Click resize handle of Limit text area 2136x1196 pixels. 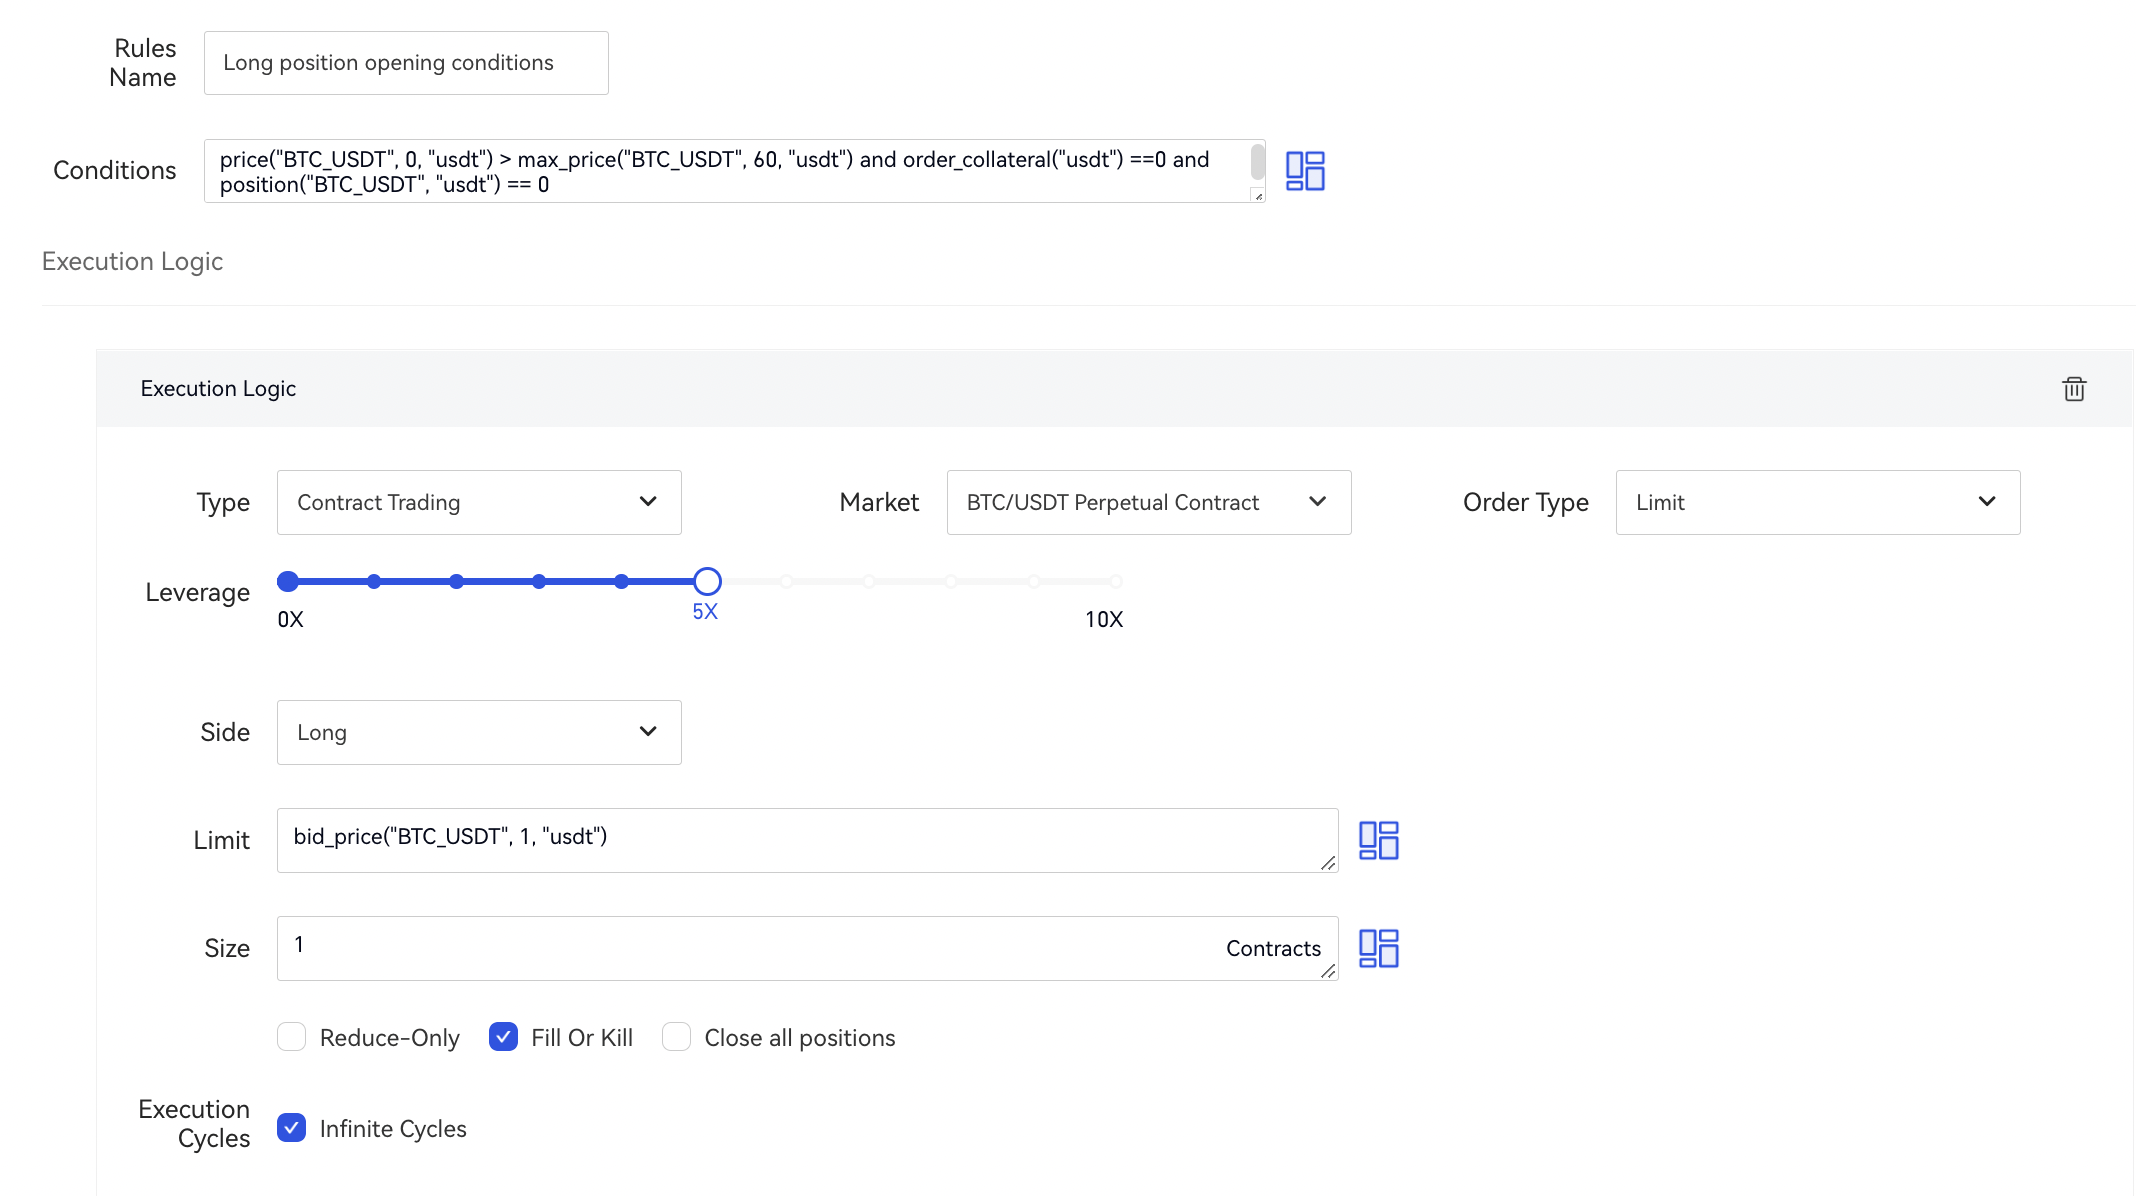[x=1328, y=863]
